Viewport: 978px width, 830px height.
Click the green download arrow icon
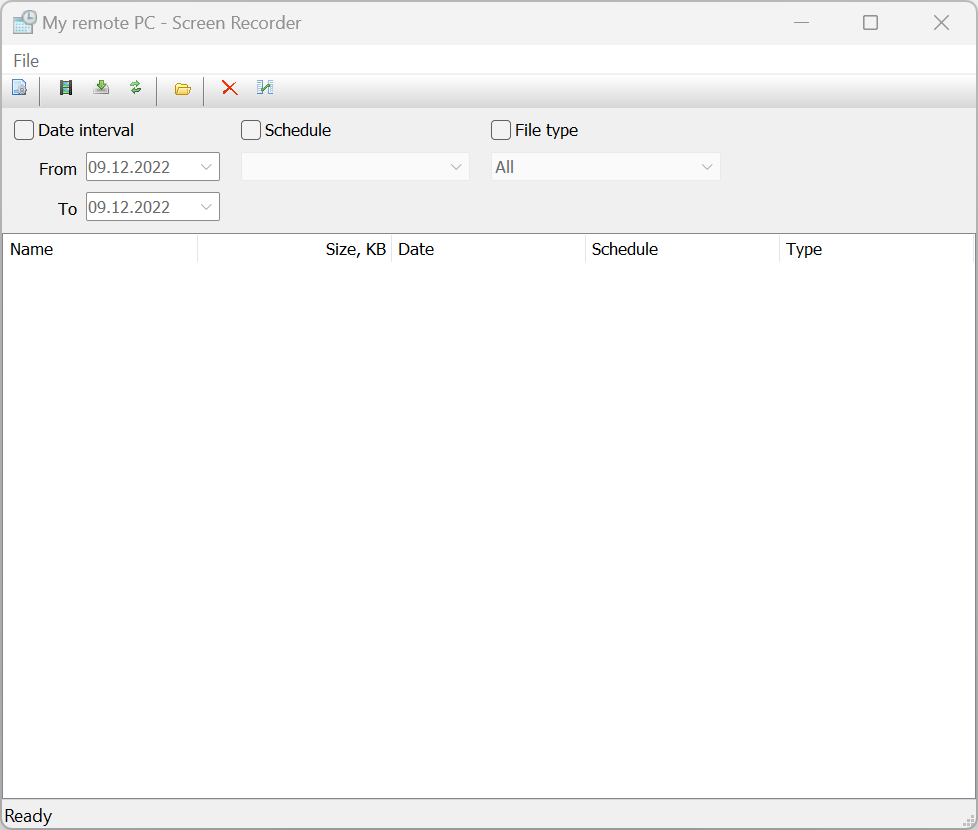[101, 88]
